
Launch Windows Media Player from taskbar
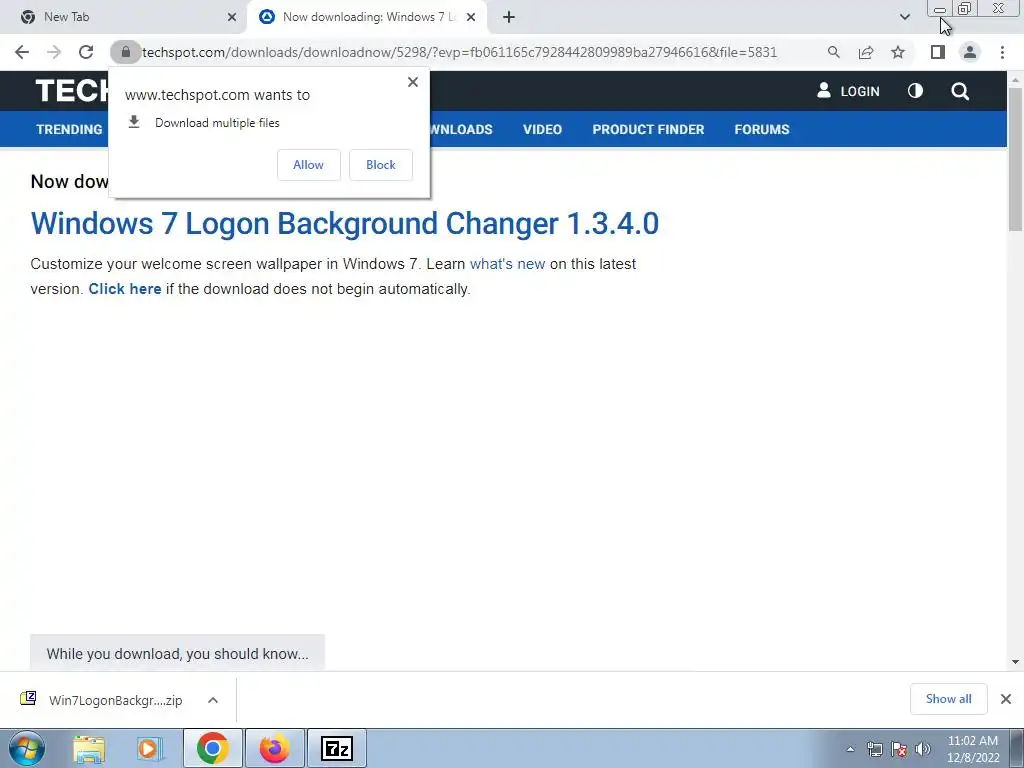pyautogui.click(x=150, y=748)
